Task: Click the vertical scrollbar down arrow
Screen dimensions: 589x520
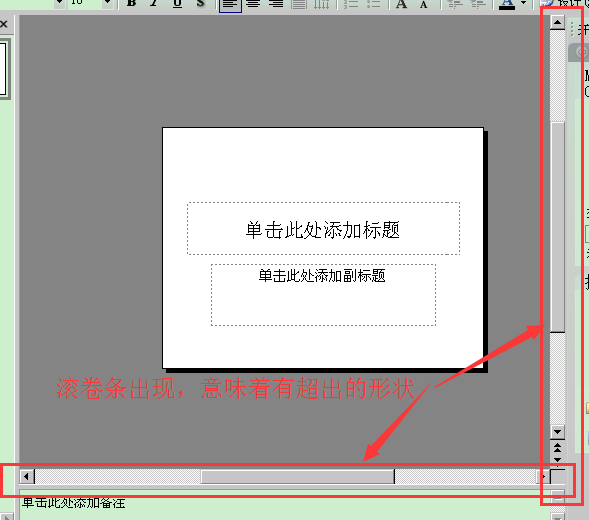Action: click(x=557, y=432)
